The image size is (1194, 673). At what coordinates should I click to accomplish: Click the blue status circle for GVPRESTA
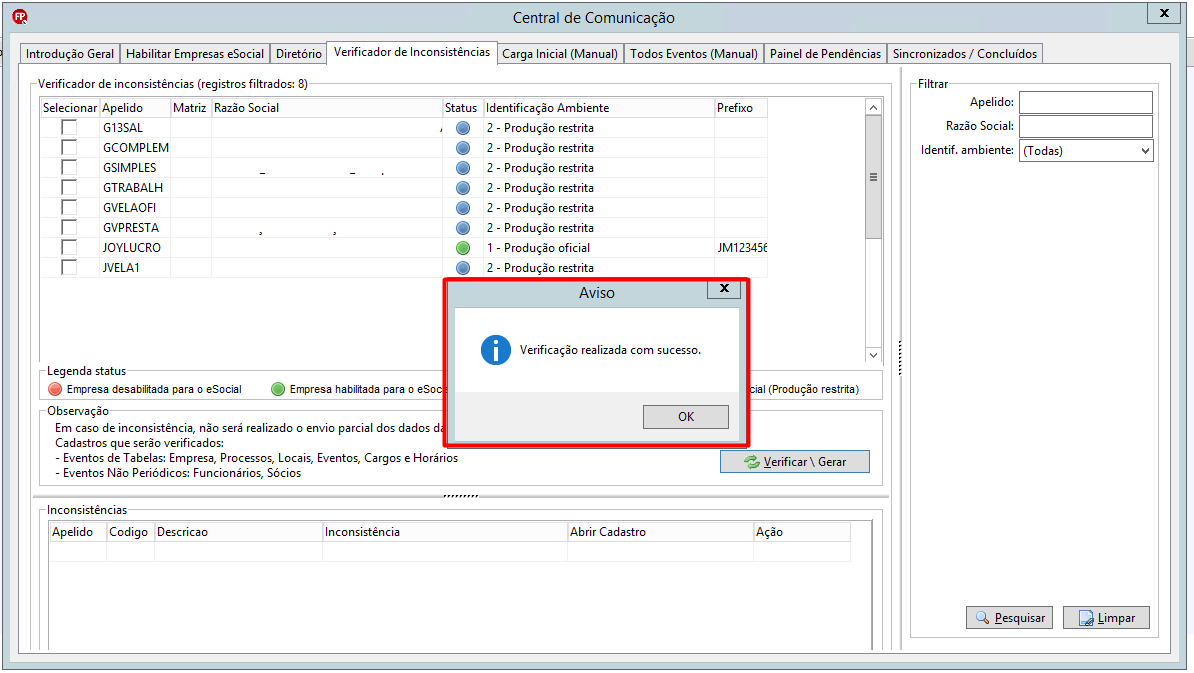pyautogui.click(x=463, y=228)
